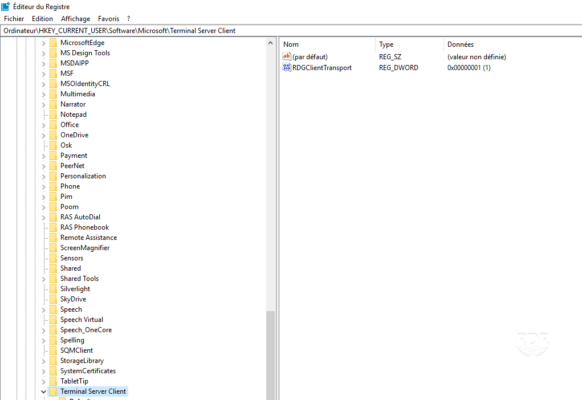
Task: Select the Payment folder icon
Action: (53, 155)
